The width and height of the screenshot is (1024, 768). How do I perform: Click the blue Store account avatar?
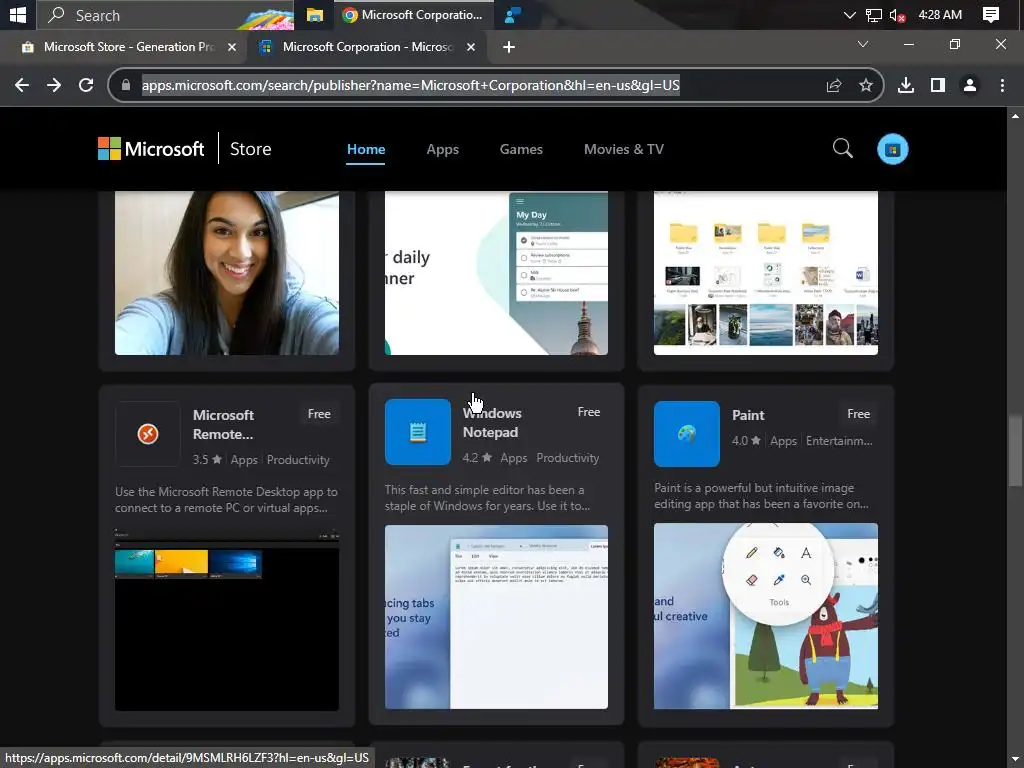coord(893,150)
